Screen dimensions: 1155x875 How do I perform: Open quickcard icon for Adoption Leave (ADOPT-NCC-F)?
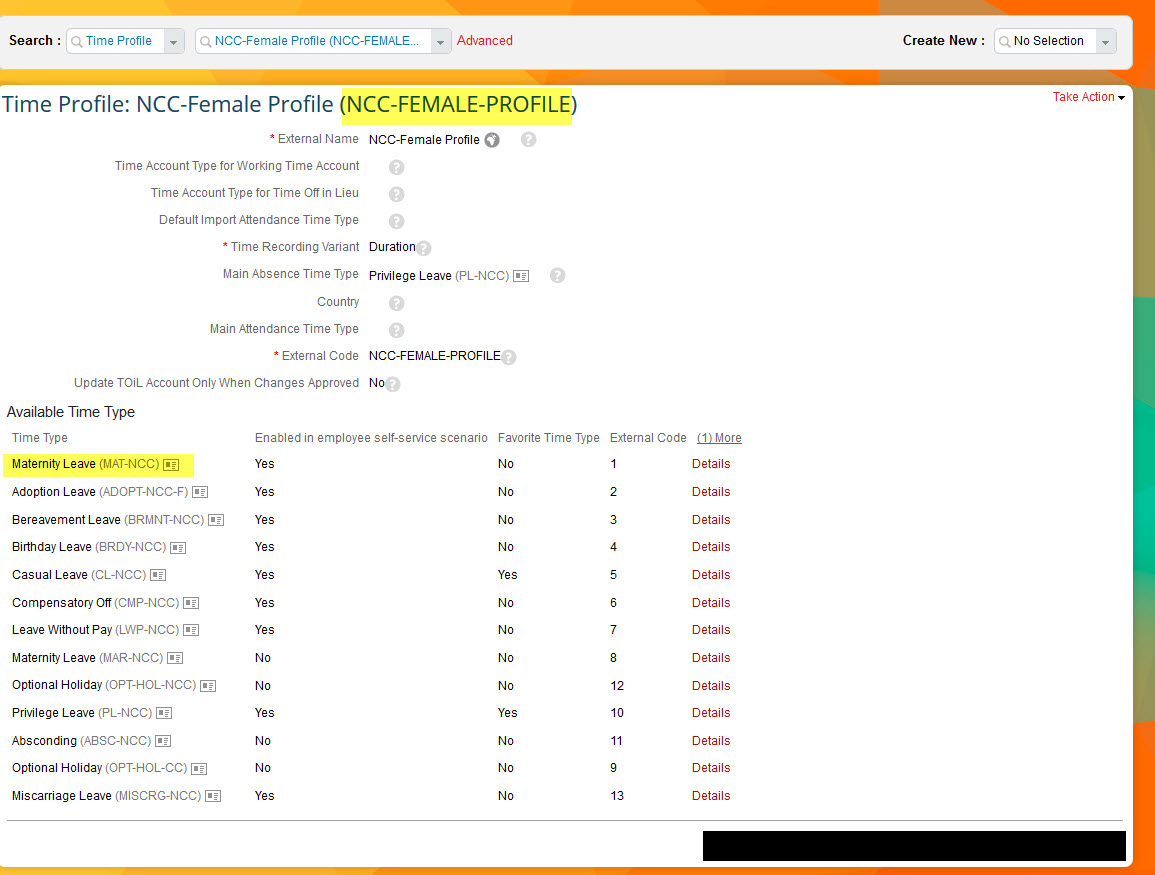pyautogui.click(x=200, y=492)
